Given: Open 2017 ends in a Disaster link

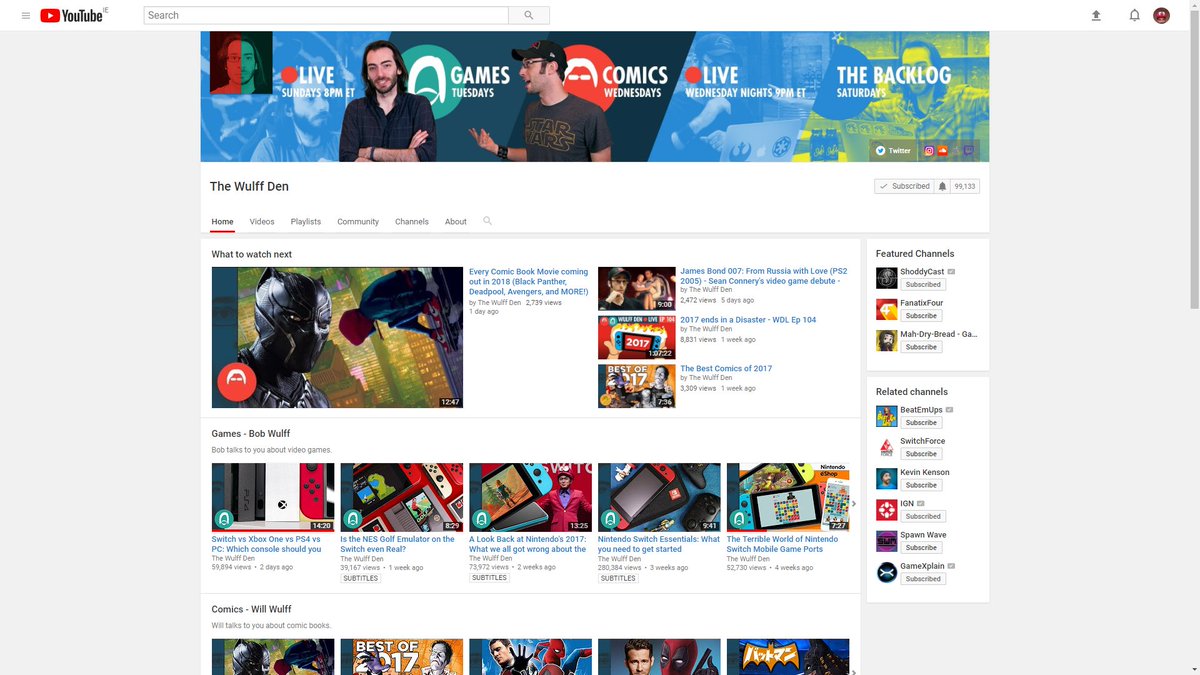Looking at the screenshot, I should pyautogui.click(x=748, y=320).
